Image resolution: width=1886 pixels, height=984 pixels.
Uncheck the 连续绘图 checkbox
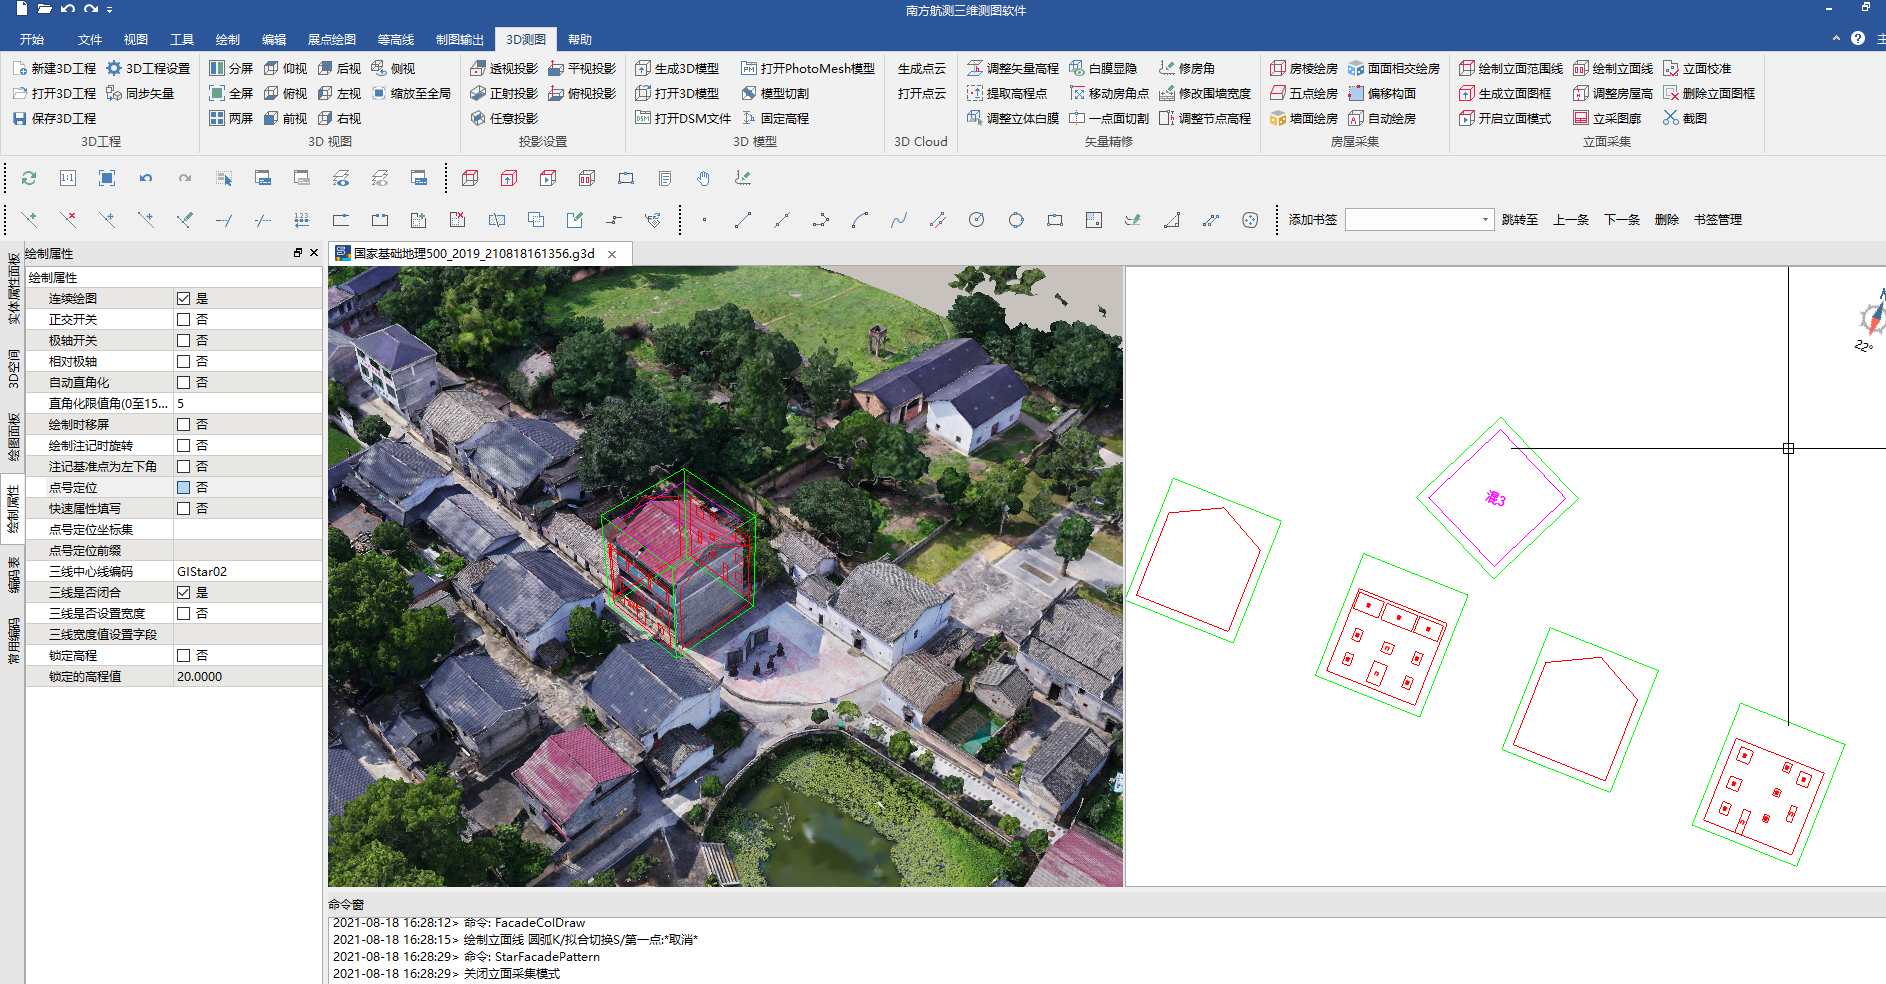coord(184,298)
